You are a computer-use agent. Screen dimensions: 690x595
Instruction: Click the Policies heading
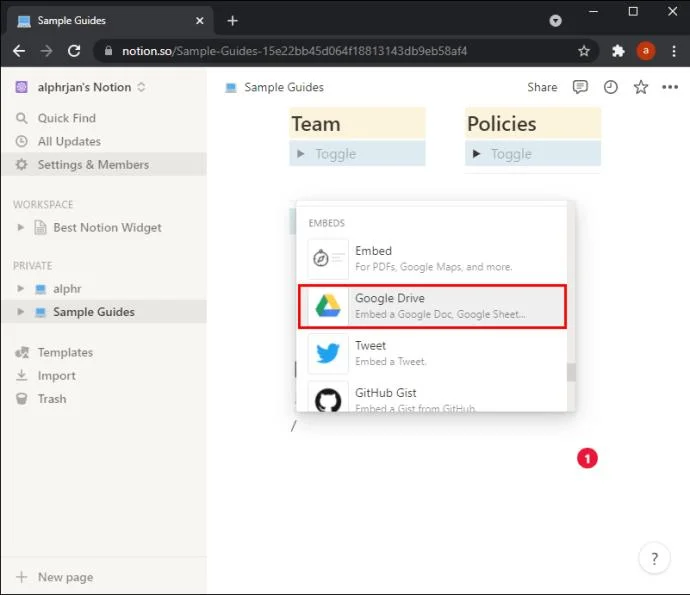pyautogui.click(x=501, y=124)
